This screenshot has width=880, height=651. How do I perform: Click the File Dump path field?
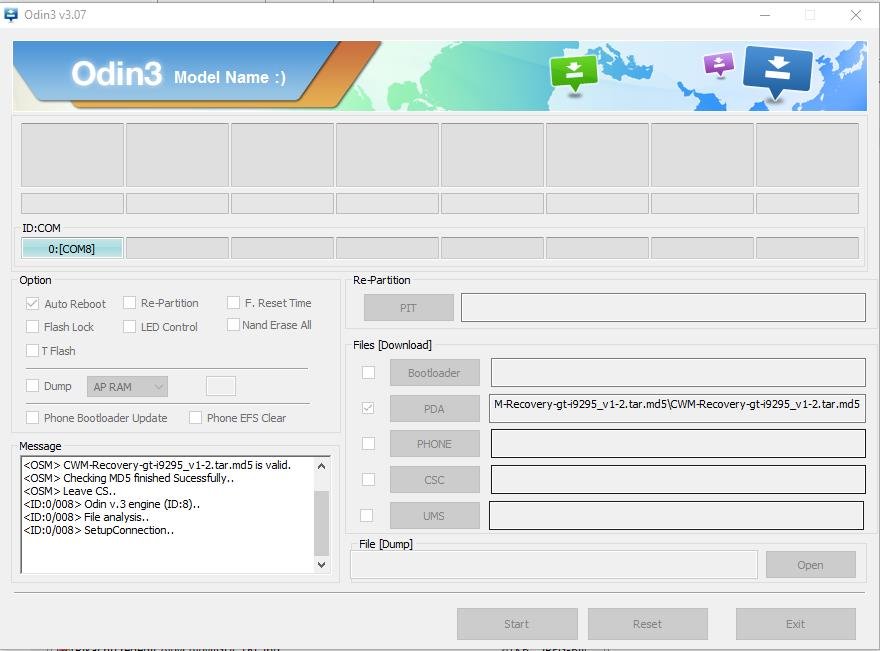(554, 565)
